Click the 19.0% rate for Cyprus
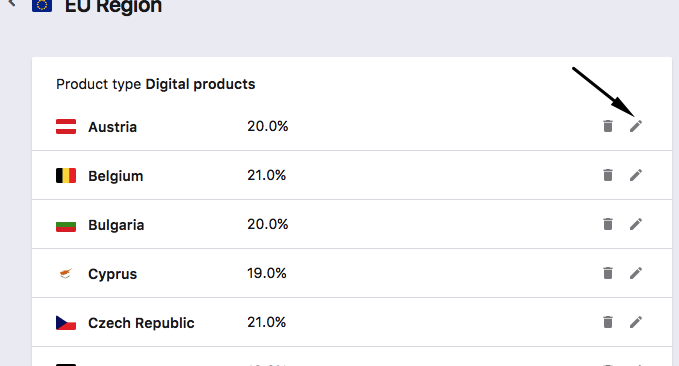679x366 pixels. (266, 273)
